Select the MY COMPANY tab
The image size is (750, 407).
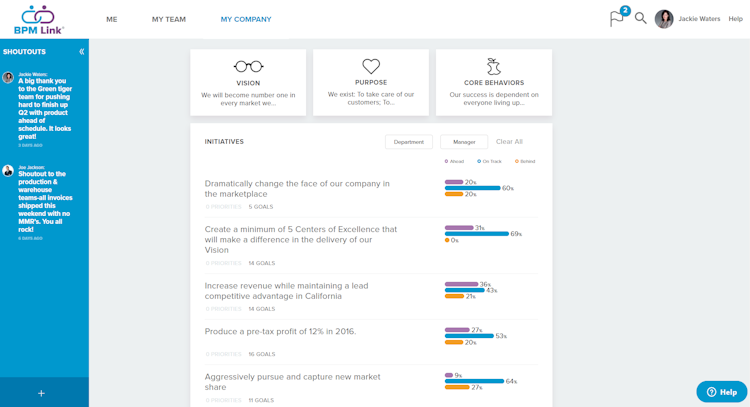click(x=246, y=19)
